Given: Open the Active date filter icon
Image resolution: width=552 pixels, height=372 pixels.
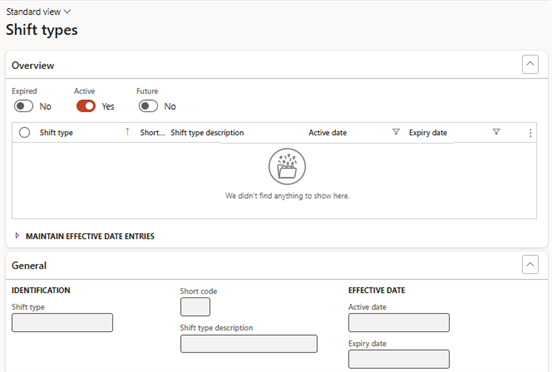Looking at the screenshot, I should tap(396, 132).
